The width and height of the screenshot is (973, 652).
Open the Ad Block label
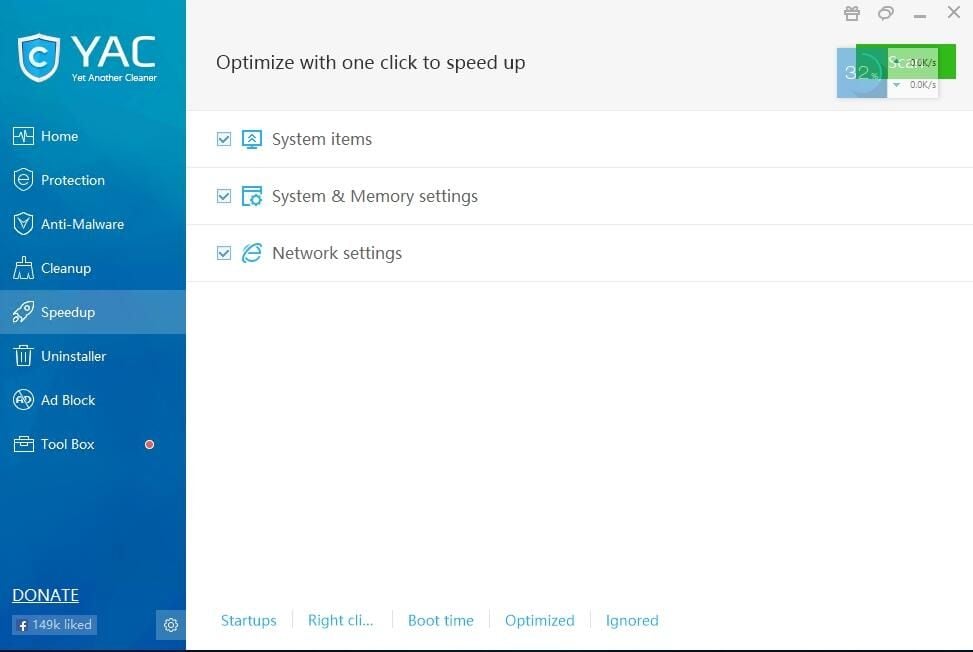pos(68,400)
